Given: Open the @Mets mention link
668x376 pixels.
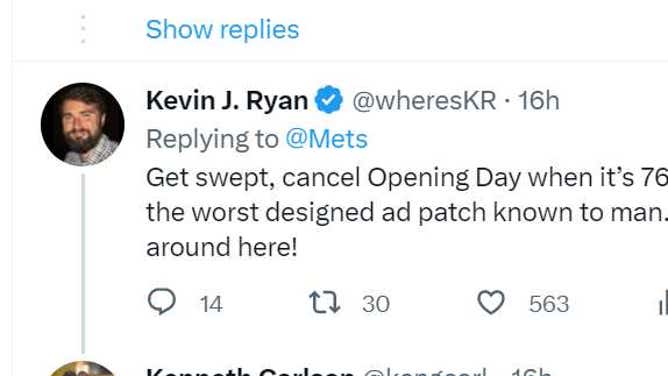Looking at the screenshot, I should coord(327,139).
